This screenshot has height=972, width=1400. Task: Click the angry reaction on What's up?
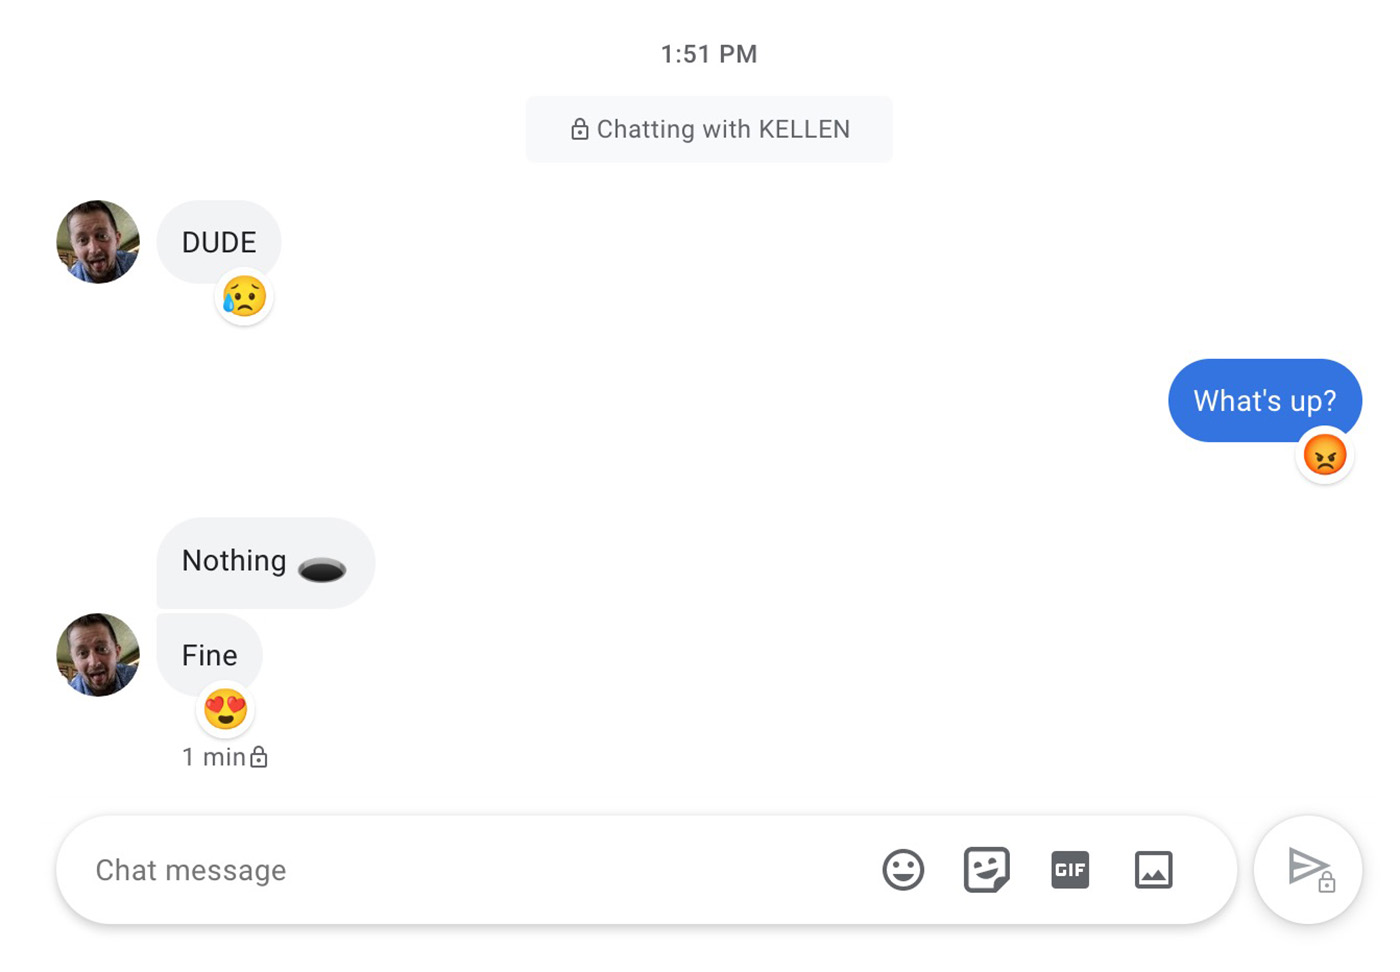[1325, 456]
